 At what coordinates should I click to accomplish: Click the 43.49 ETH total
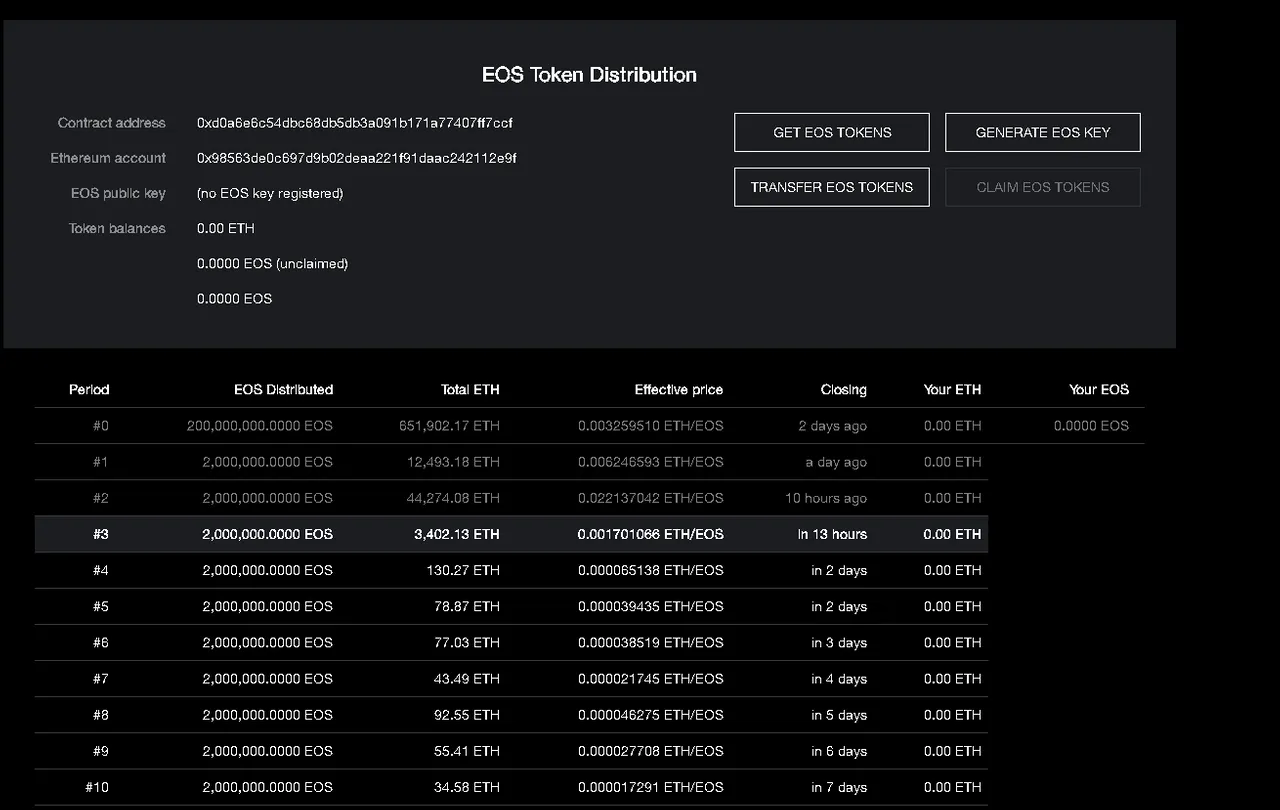click(x=467, y=679)
